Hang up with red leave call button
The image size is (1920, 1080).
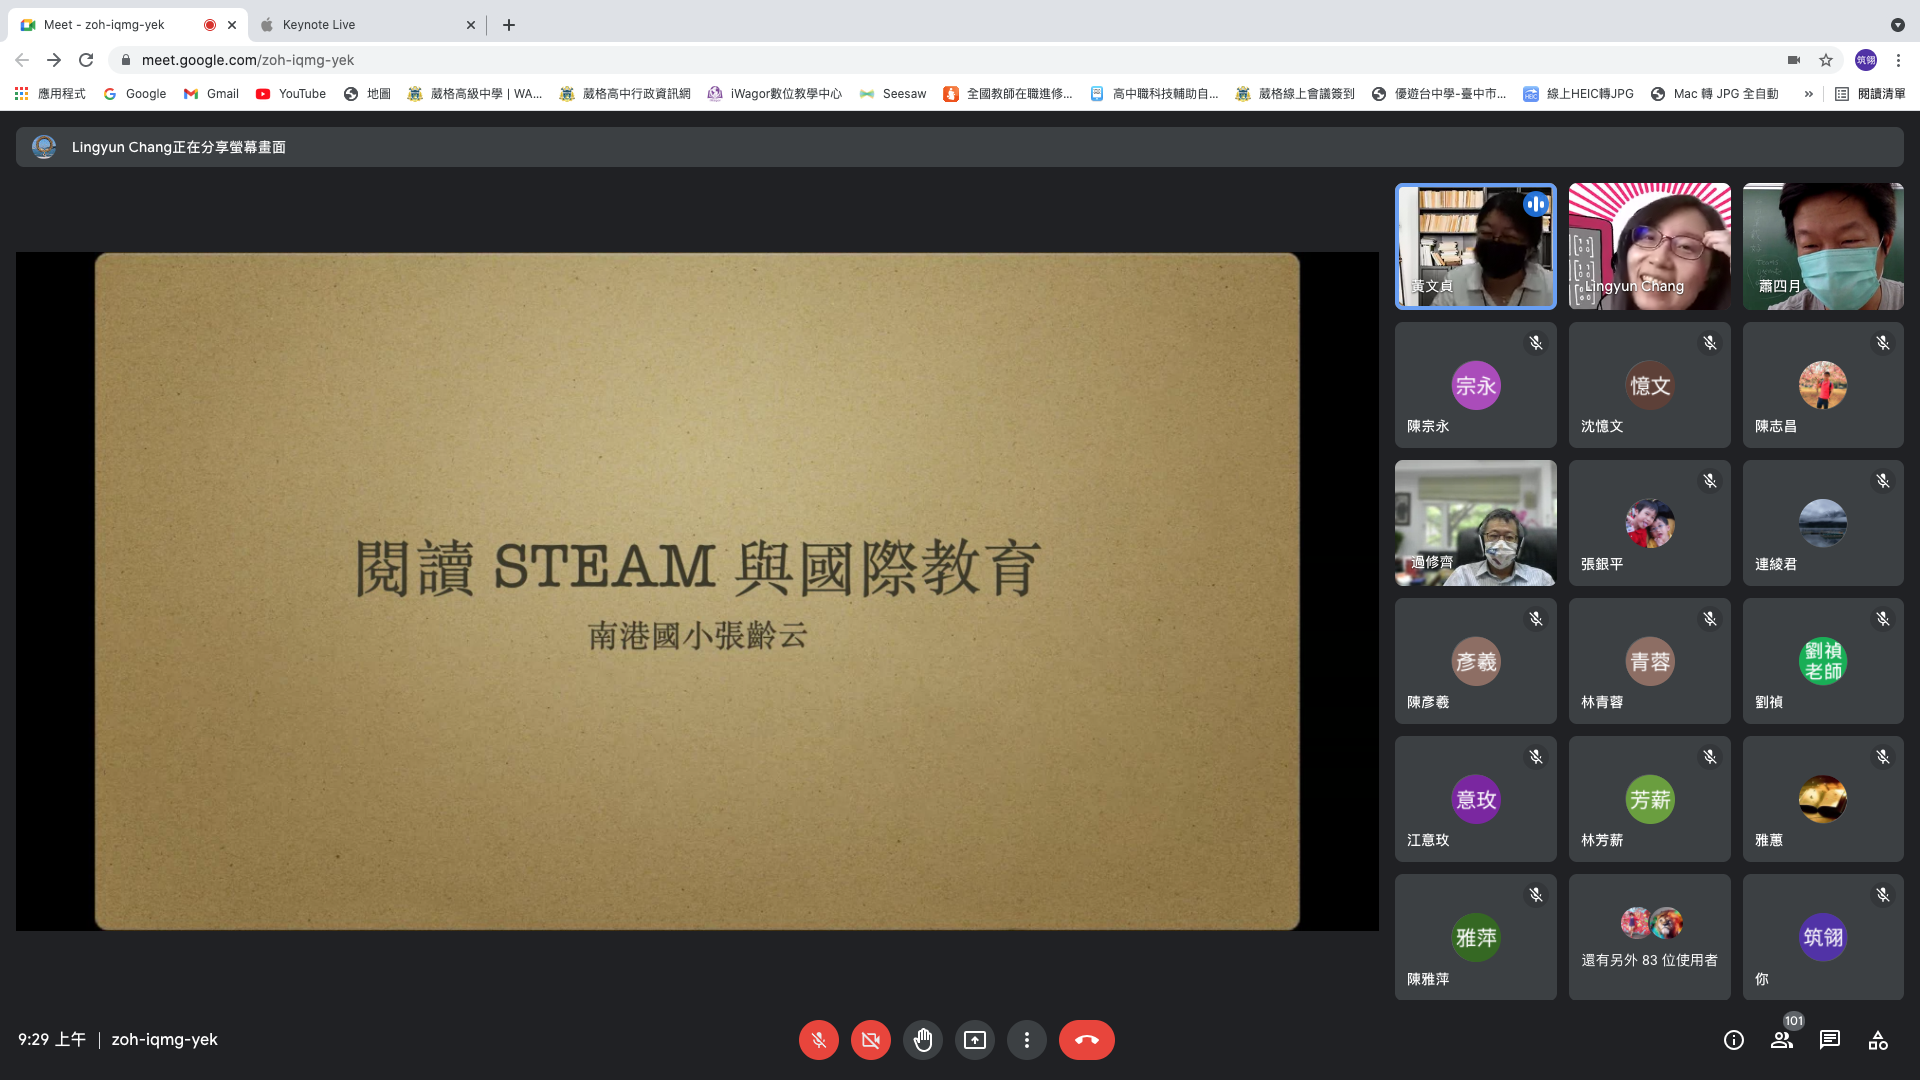[x=1086, y=1040]
